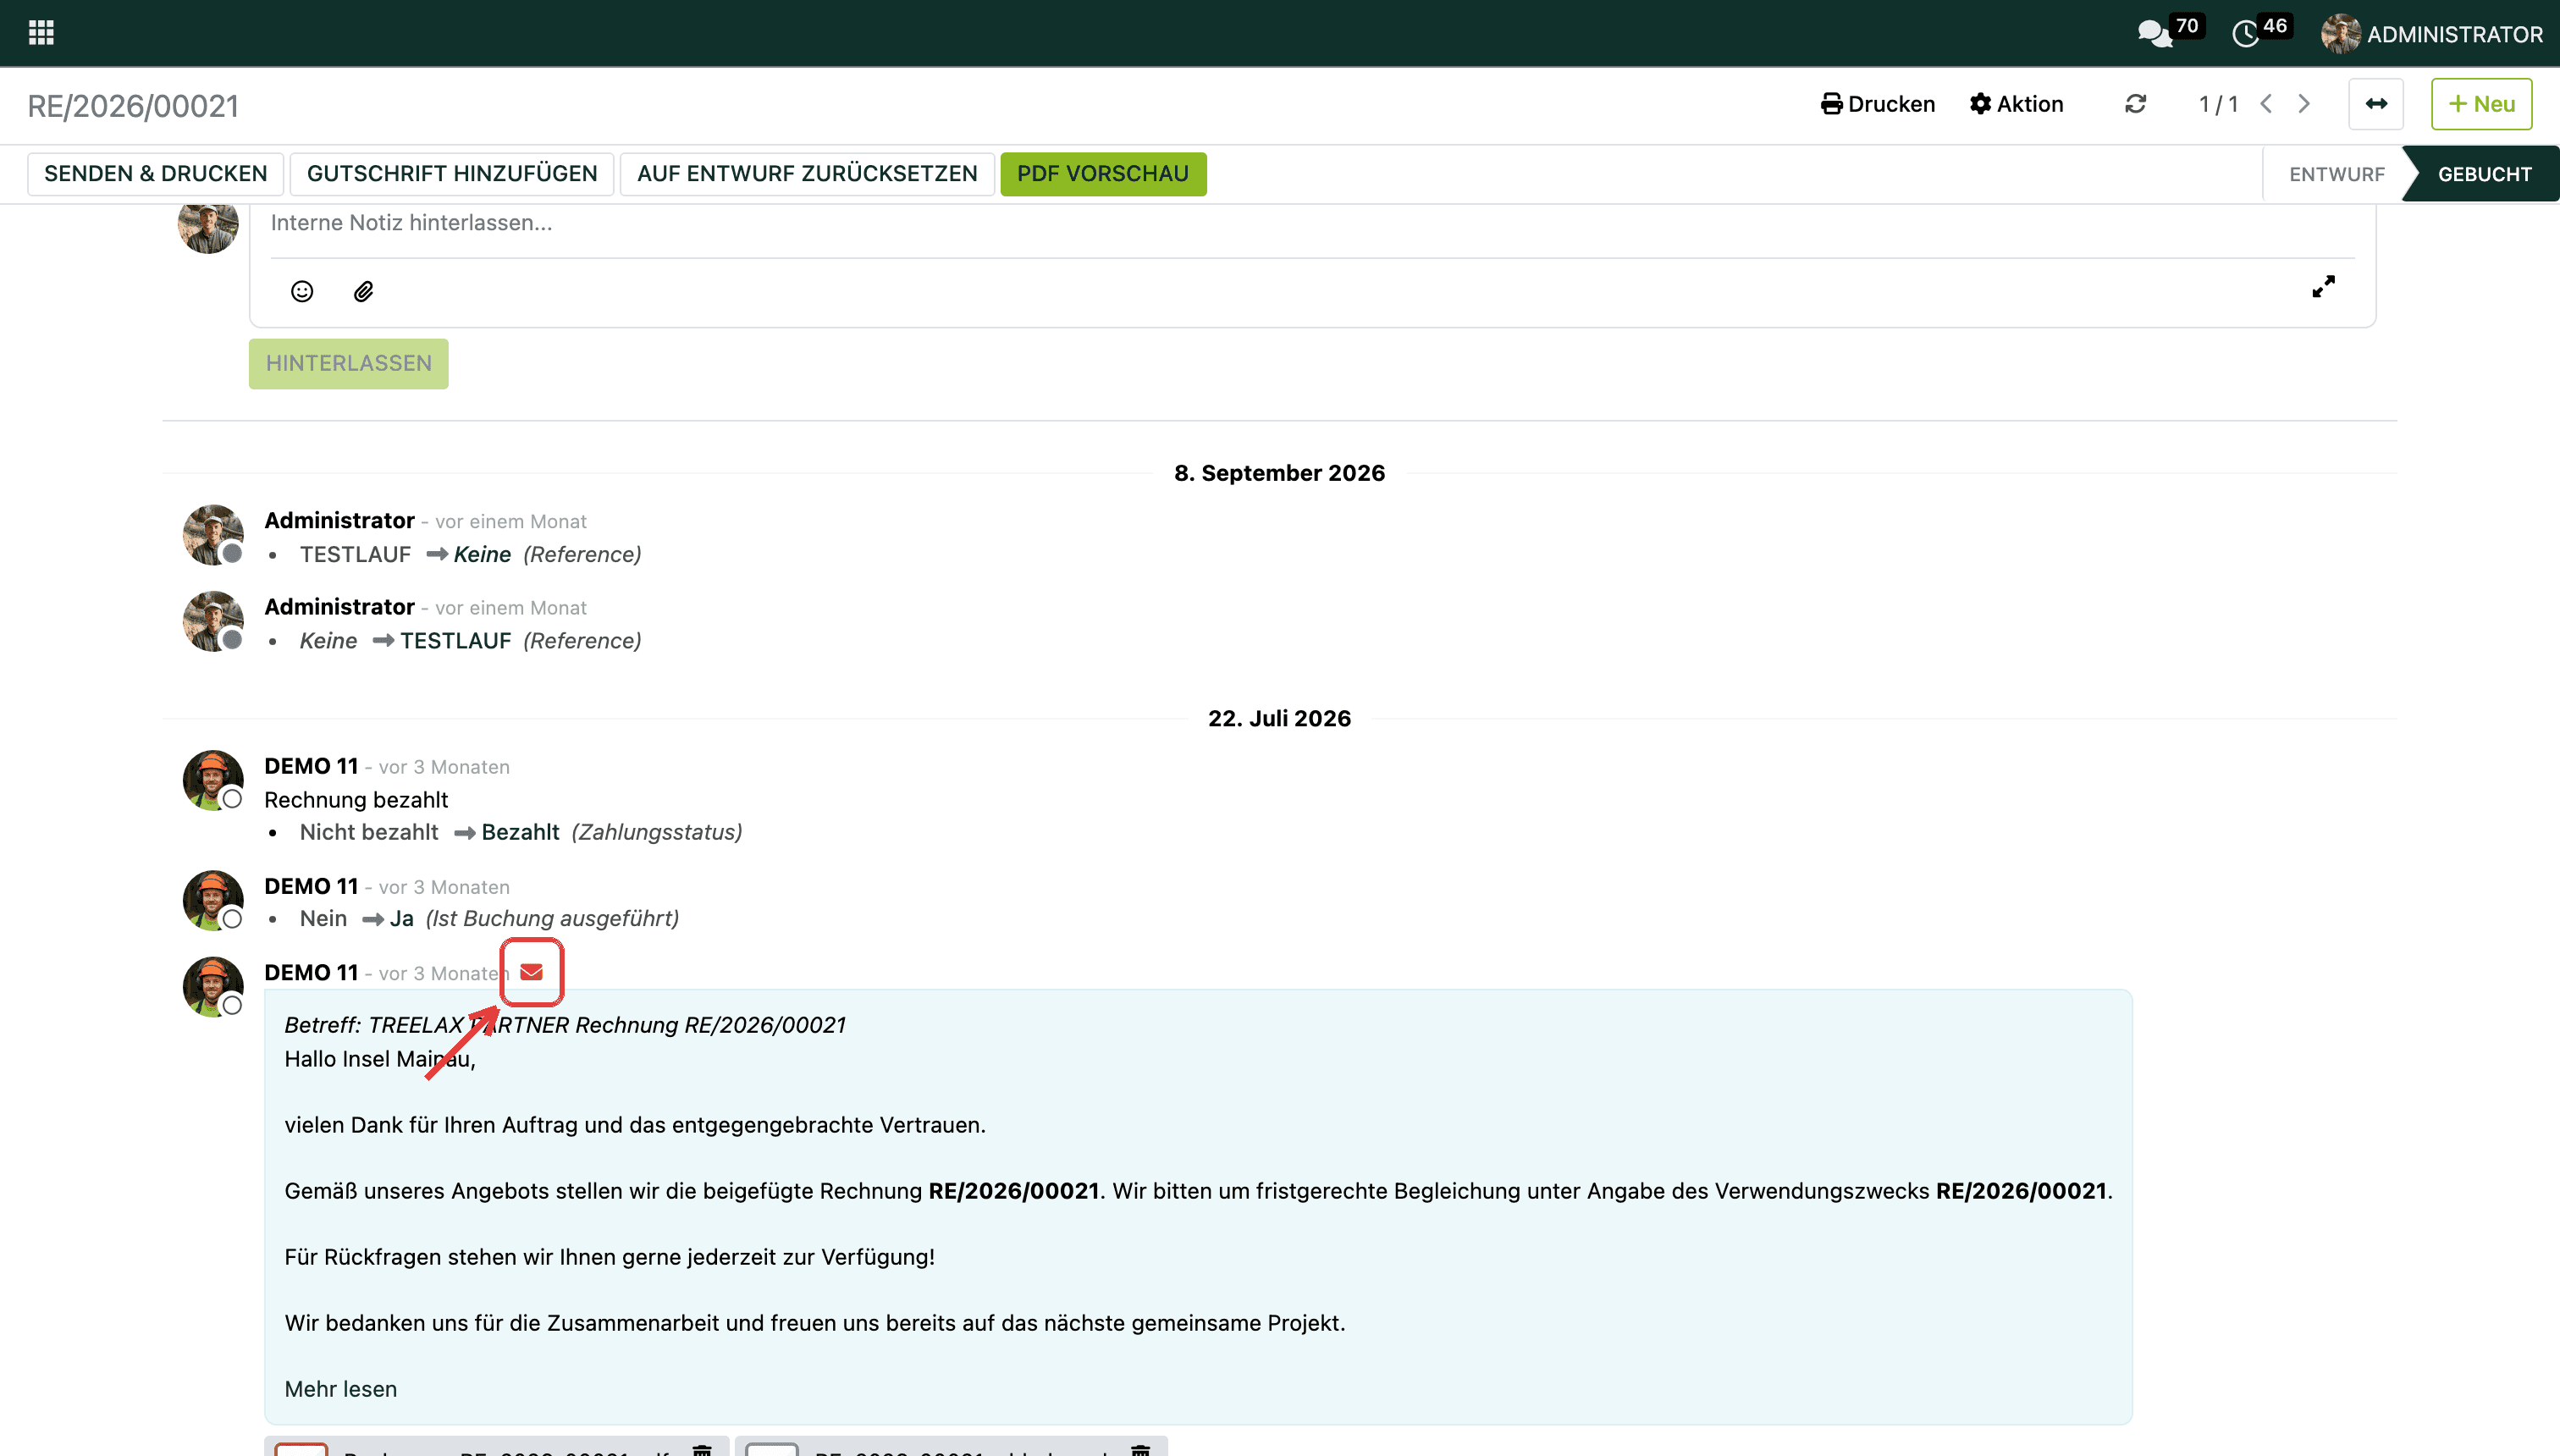Click the 22. Juli 2026 date separator
The width and height of the screenshot is (2560, 1456).
click(x=1279, y=719)
